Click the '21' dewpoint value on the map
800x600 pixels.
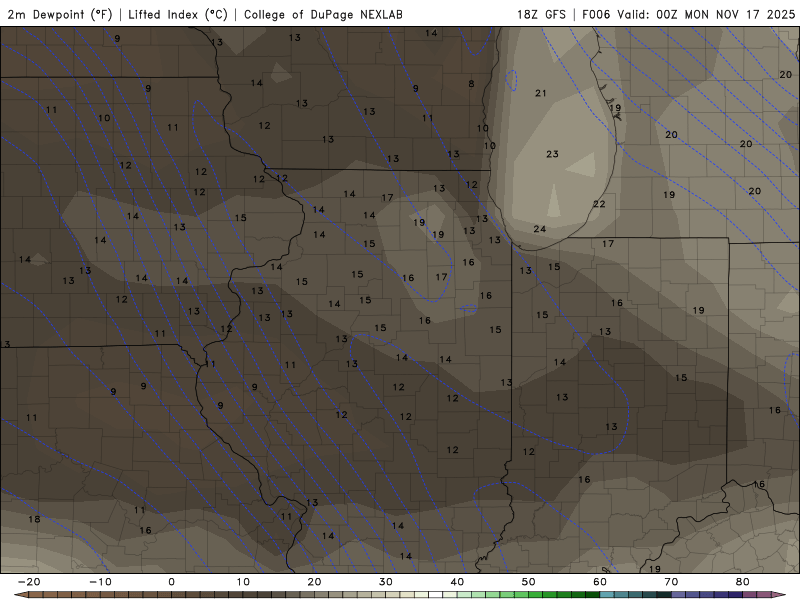(x=541, y=93)
